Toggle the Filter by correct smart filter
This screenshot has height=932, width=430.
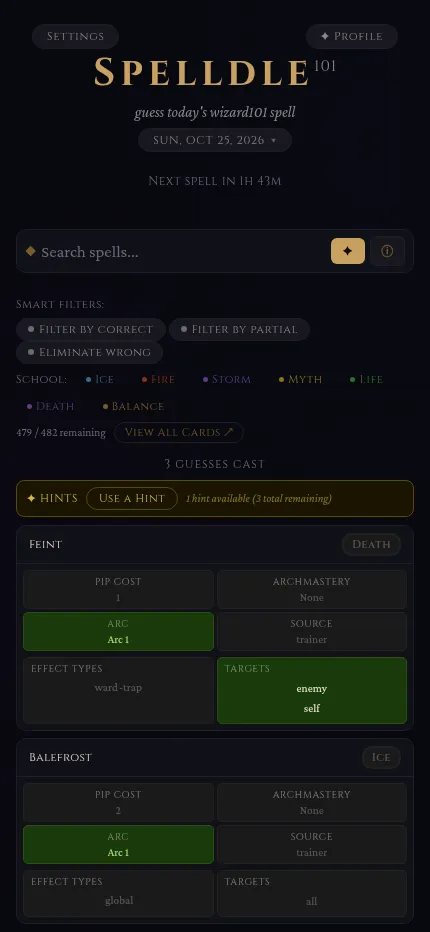(x=91, y=329)
